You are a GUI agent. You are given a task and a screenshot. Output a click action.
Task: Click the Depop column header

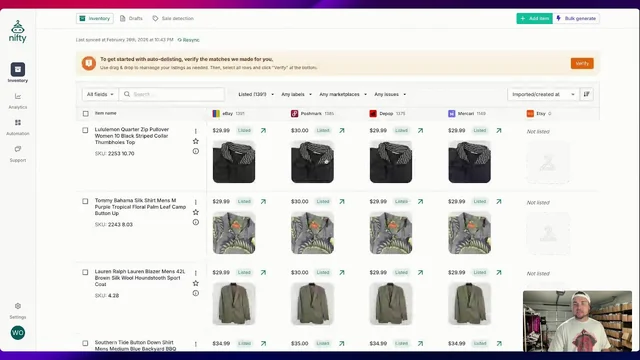click(x=387, y=113)
